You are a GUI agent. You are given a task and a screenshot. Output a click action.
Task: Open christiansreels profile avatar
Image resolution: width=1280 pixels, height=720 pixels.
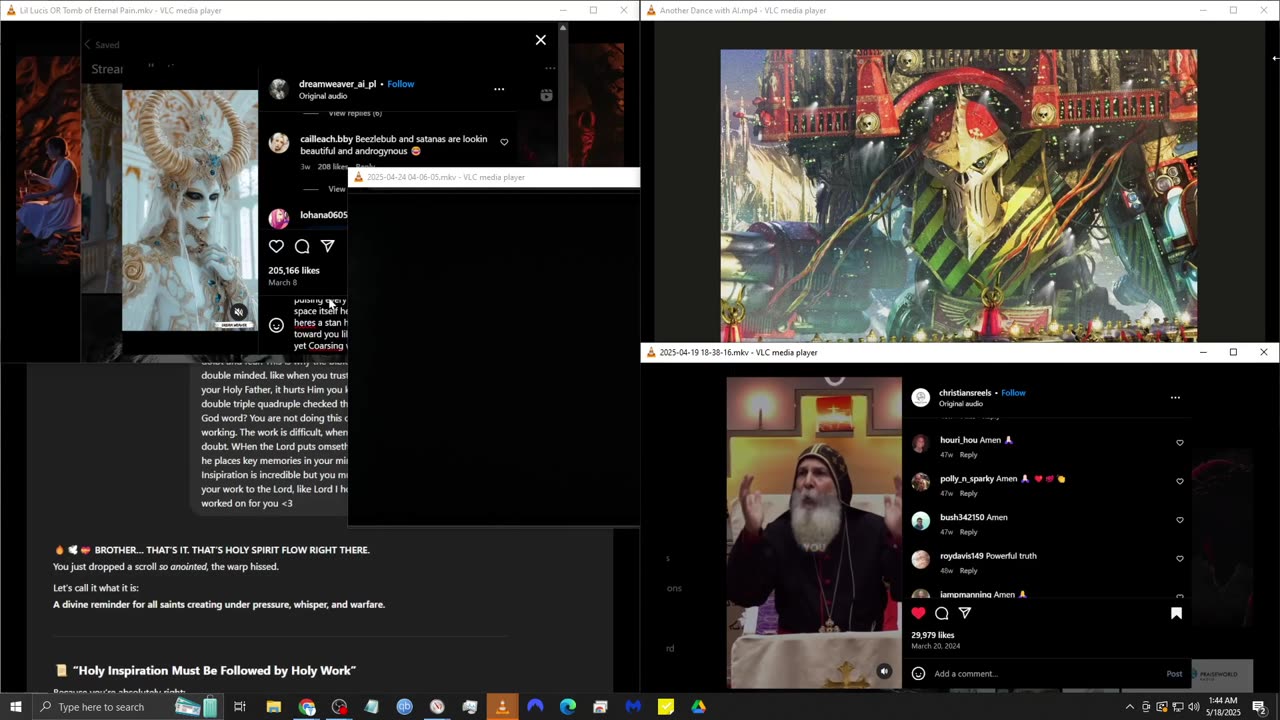point(921,397)
